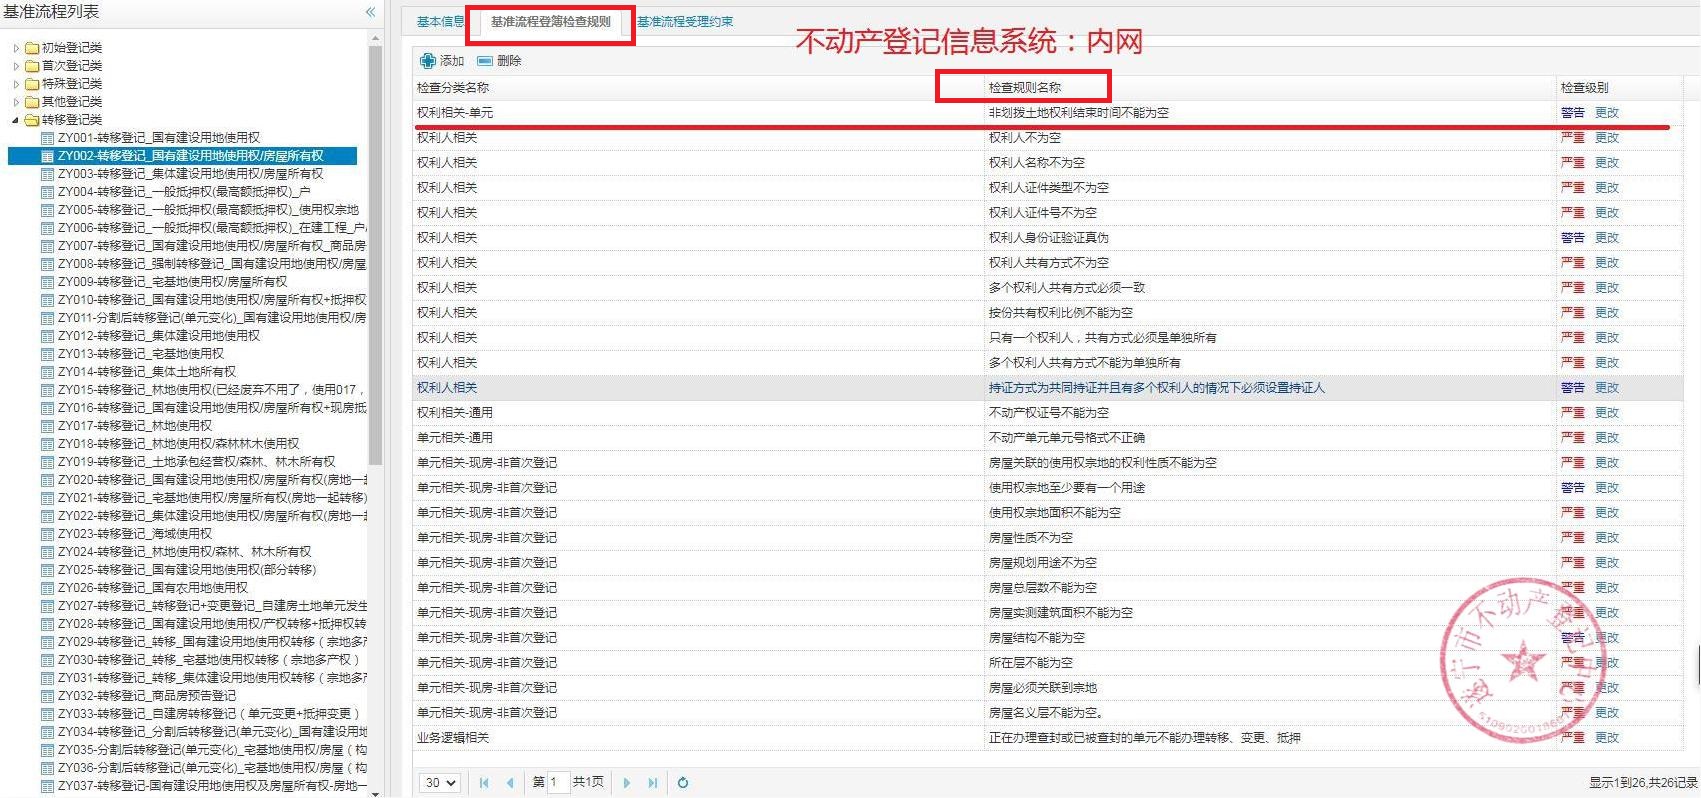This screenshot has width=1701, height=798.
Task: Switch to the 基本信息 tab
Action: (x=440, y=22)
